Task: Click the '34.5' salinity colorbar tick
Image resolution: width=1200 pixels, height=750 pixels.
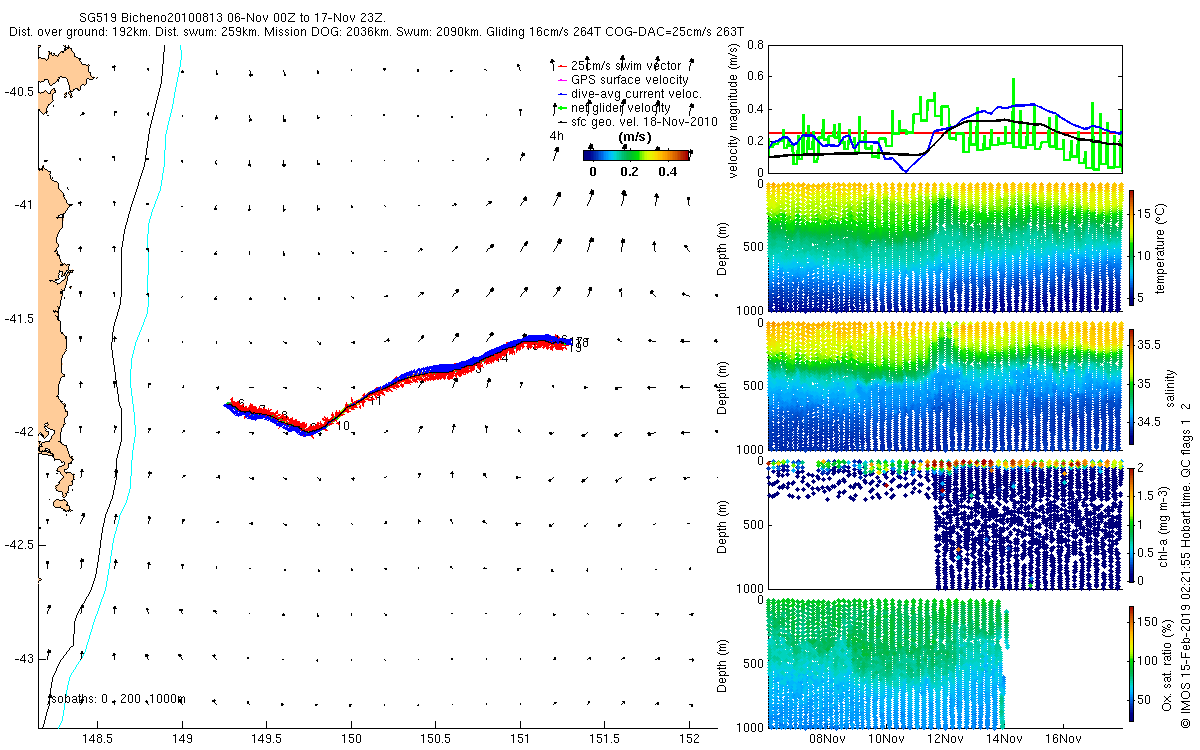Action: point(1148,422)
